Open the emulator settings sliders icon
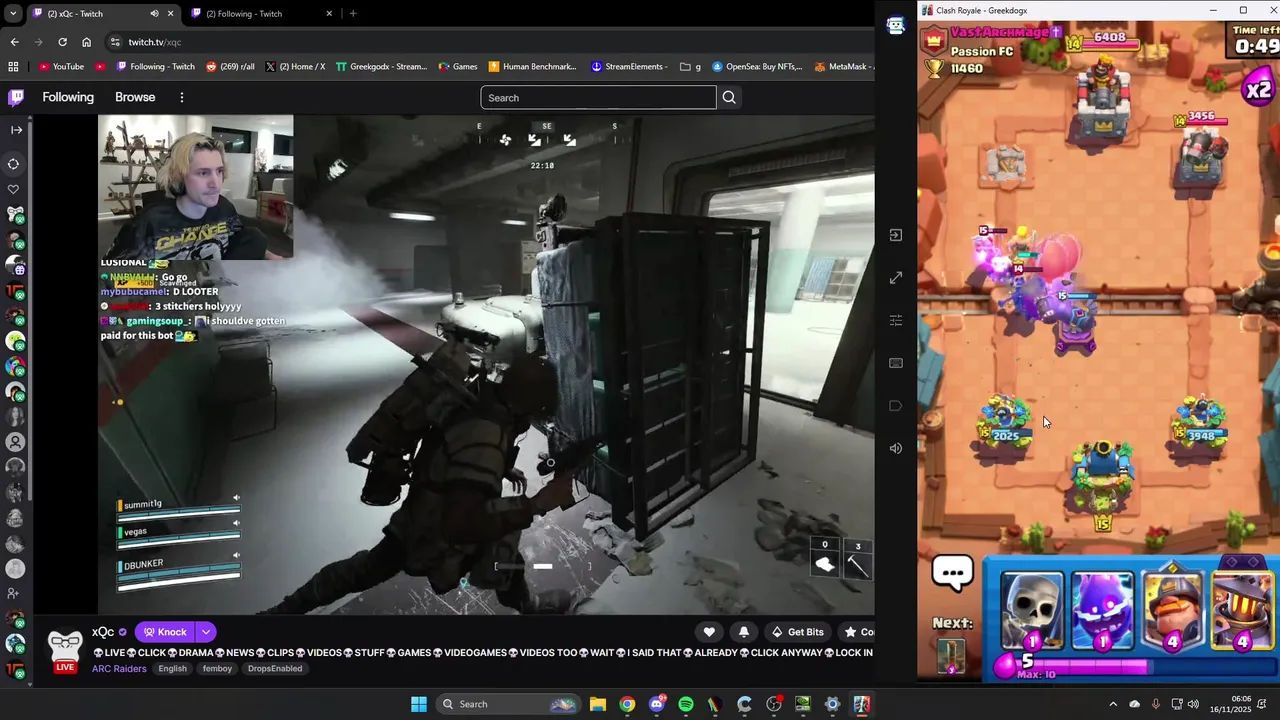 [x=896, y=320]
